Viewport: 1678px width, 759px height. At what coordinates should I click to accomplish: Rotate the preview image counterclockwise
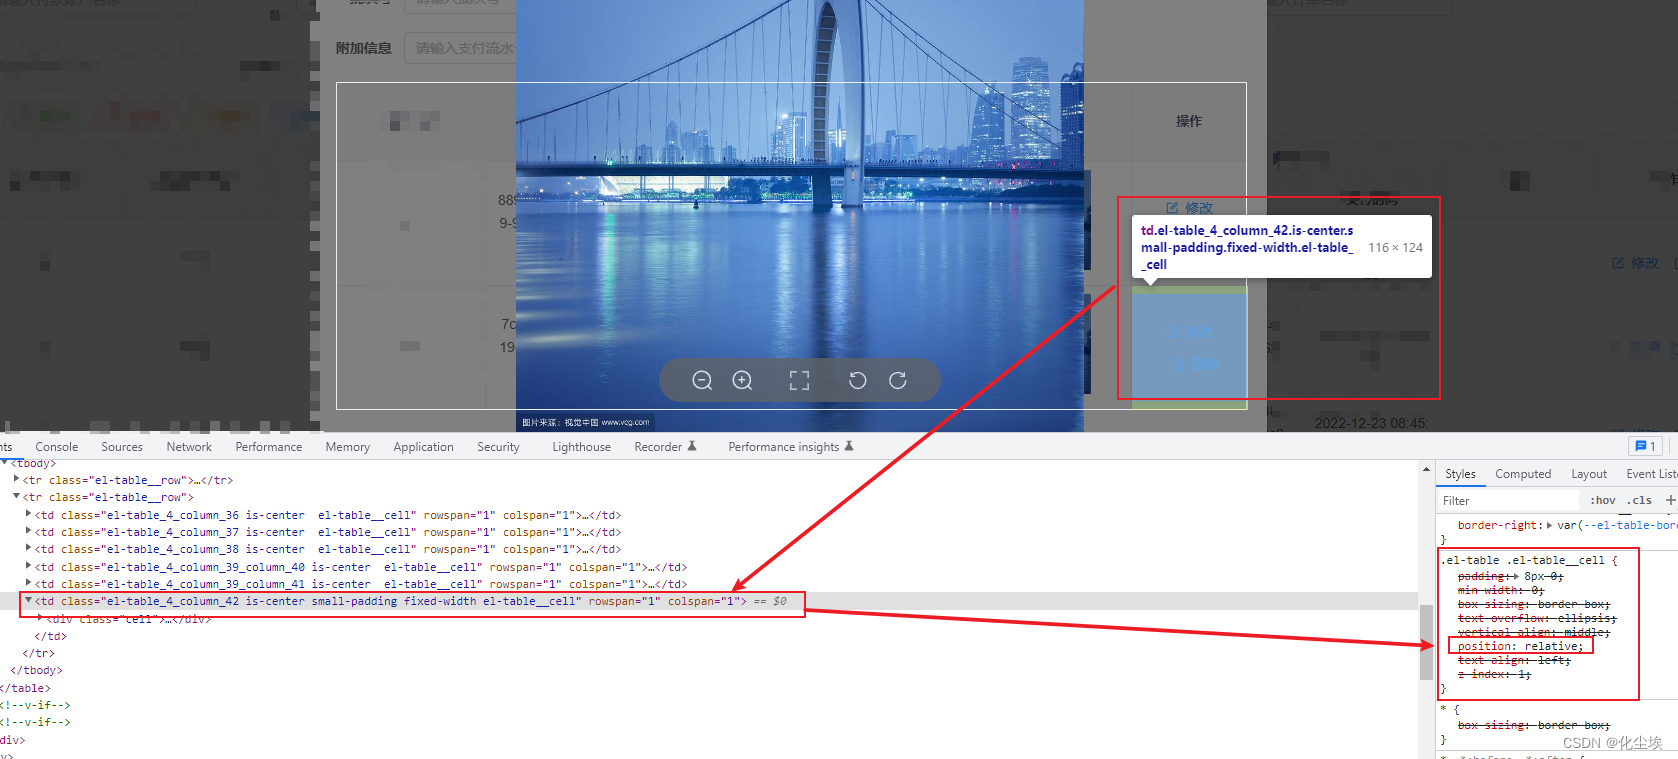857,380
